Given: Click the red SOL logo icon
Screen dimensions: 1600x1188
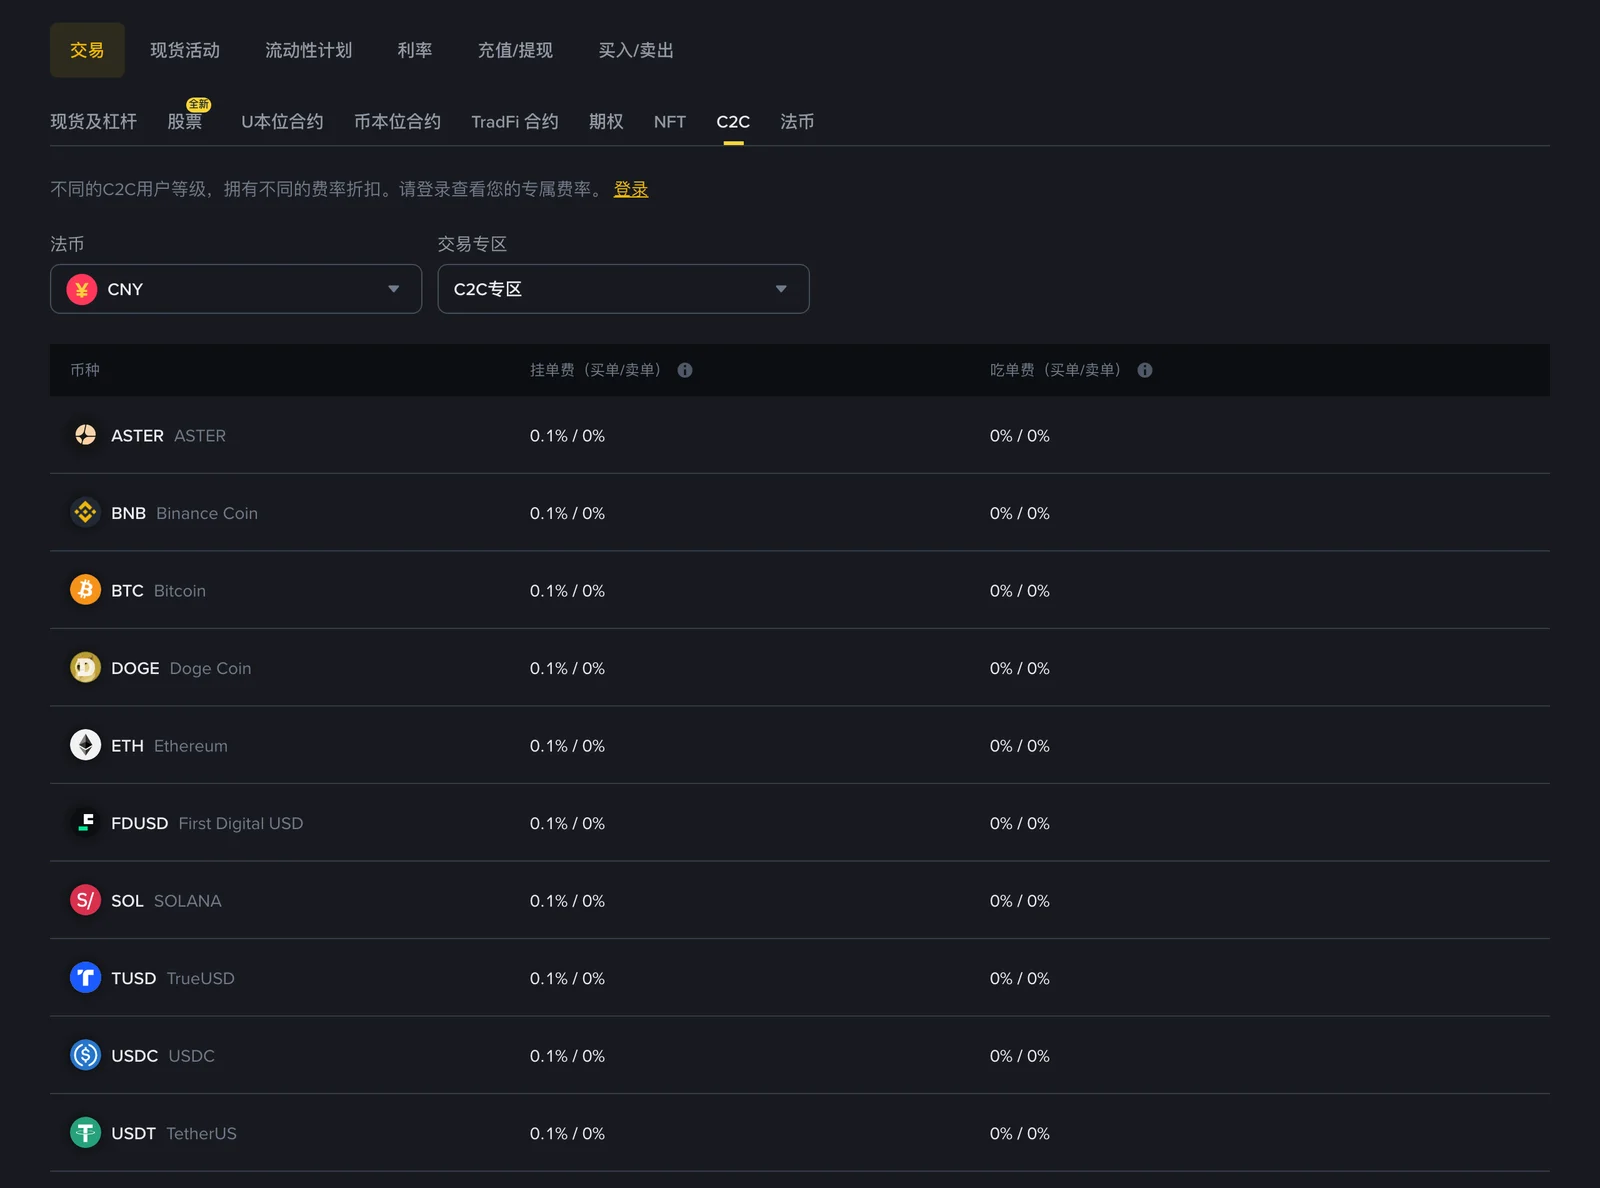Looking at the screenshot, I should tap(85, 900).
